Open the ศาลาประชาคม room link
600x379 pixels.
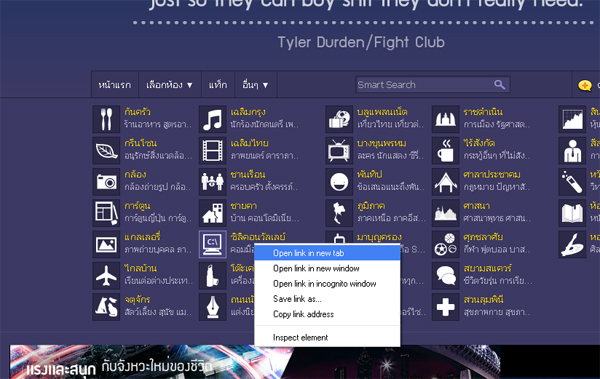click(492, 175)
